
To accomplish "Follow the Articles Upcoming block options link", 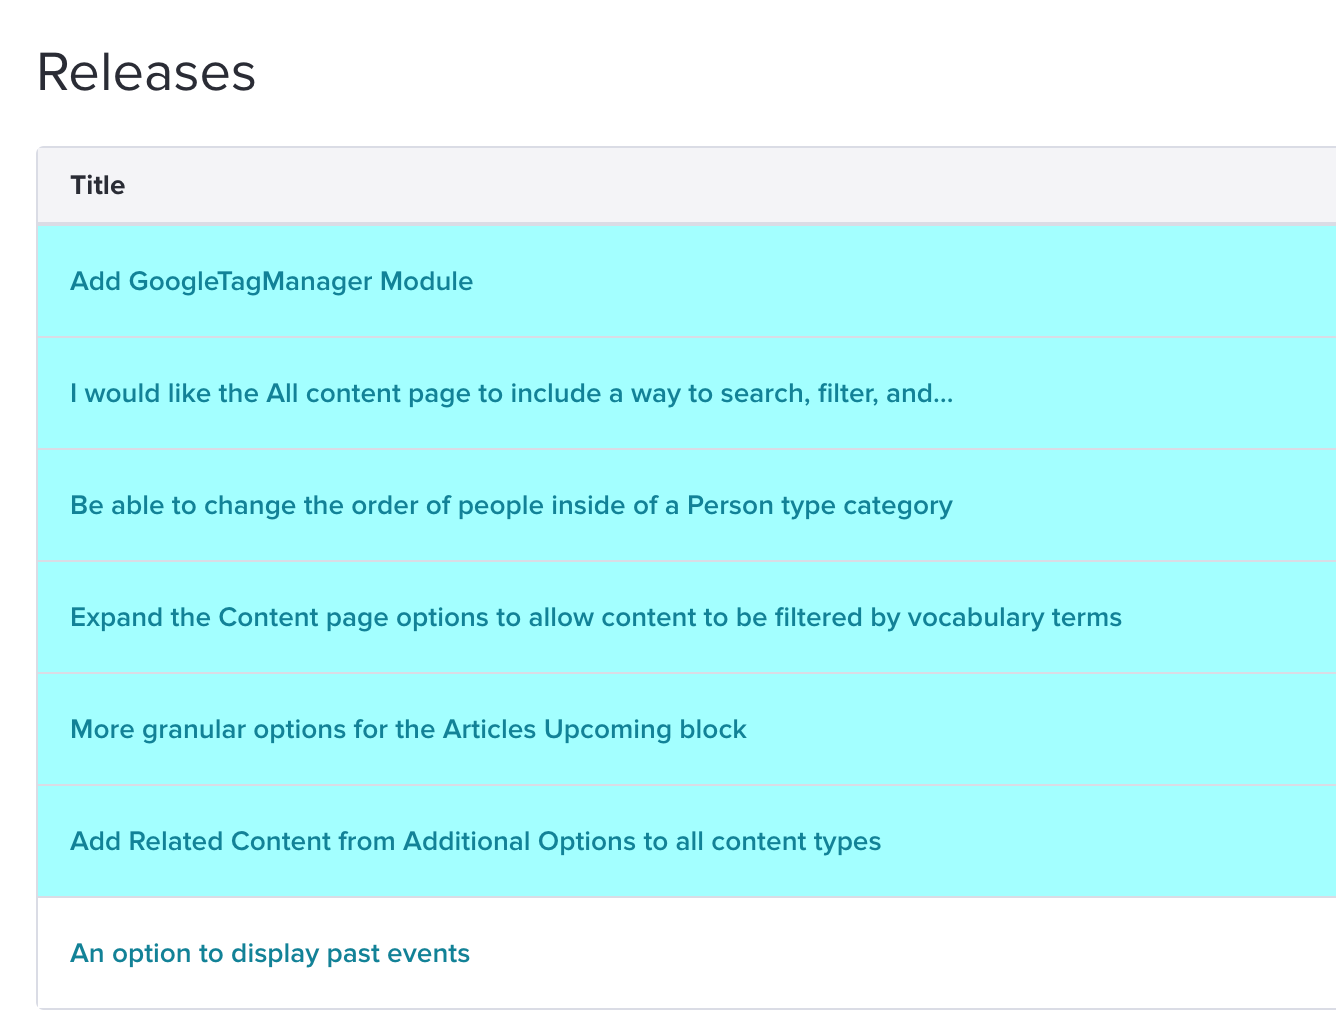I will pyautogui.click(x=408, y=729).
